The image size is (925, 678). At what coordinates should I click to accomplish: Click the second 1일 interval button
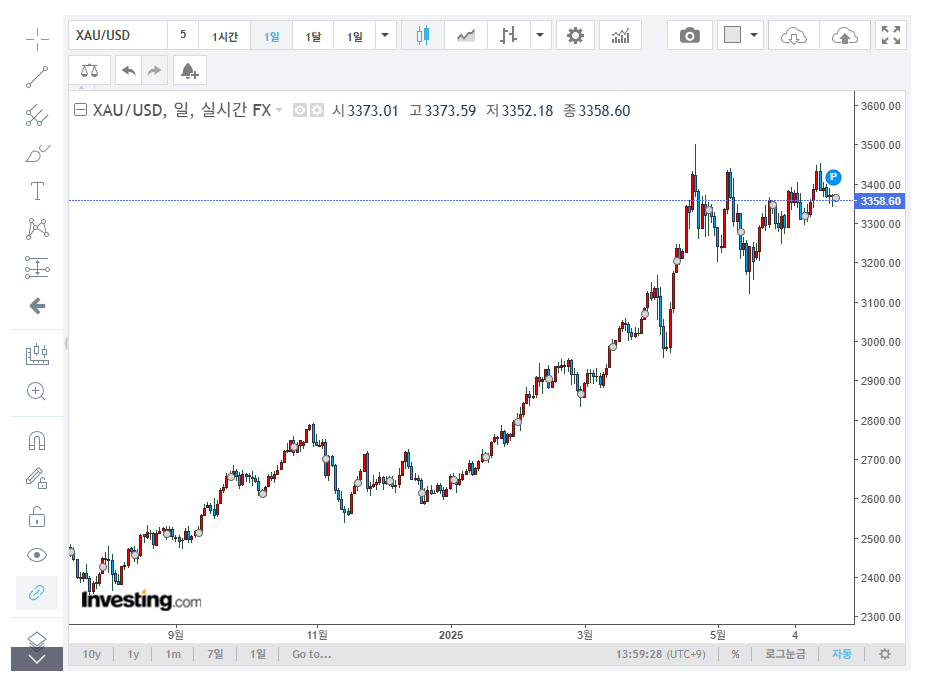(x=355, y=35)
